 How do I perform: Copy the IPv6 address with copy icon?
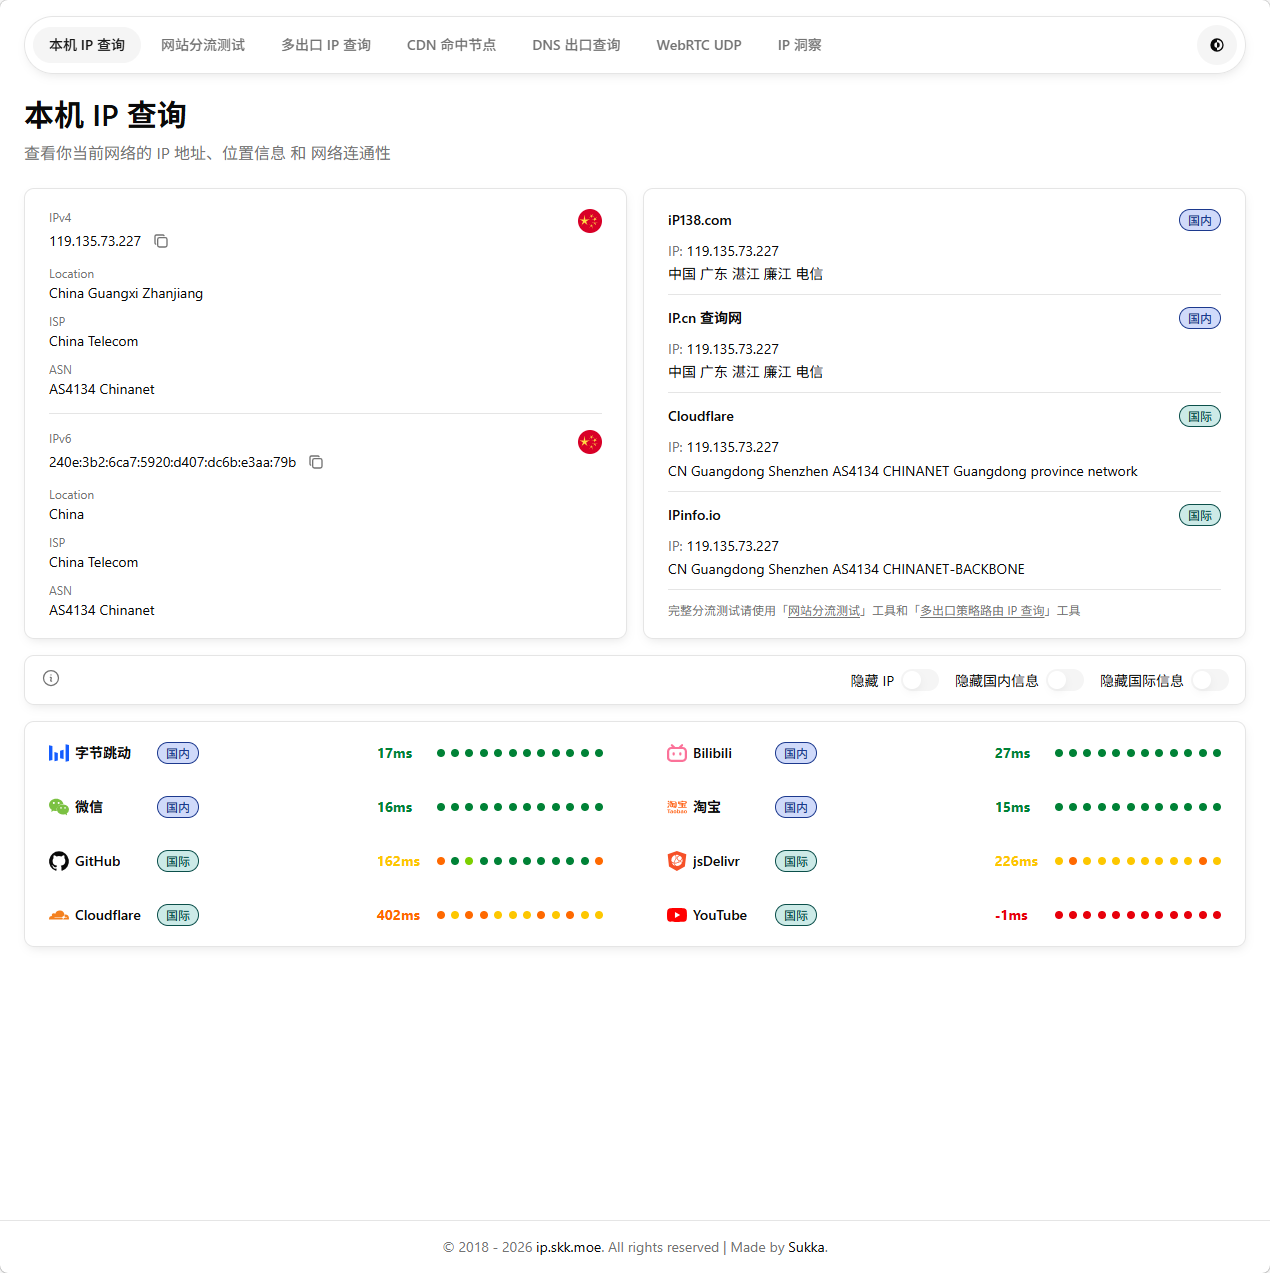[316, 462]
